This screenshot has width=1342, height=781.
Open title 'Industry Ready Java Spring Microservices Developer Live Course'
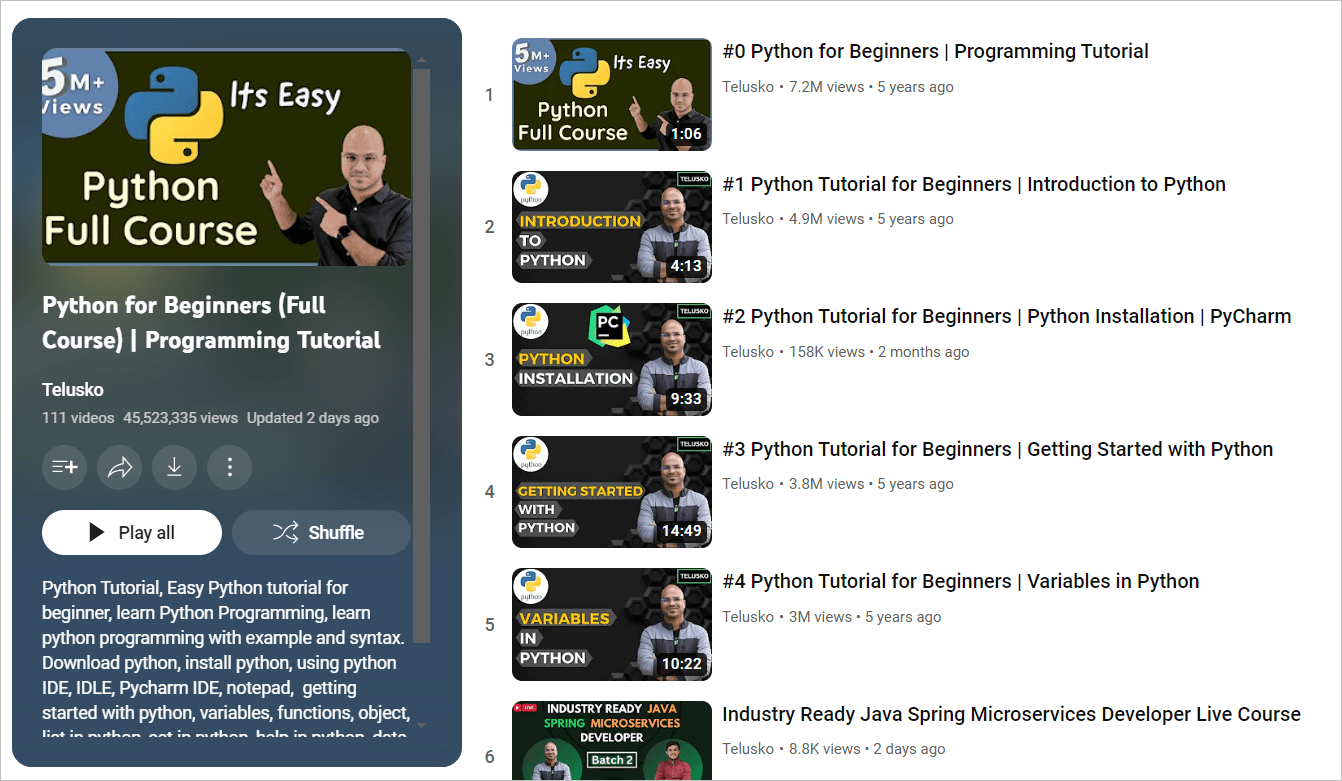pyautogui.click(x=1011, y=714)
